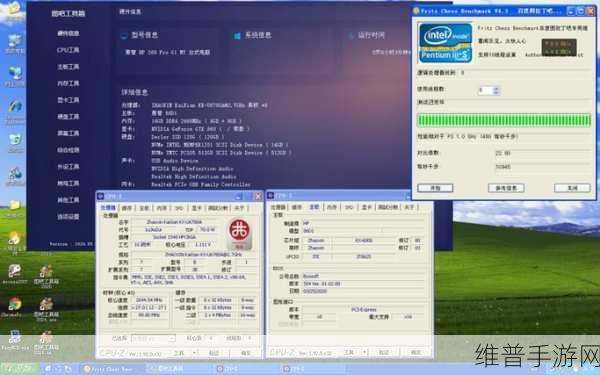Open 主板工具 in the toolbox sidebar
The height and width of the screenshot is (375, 600).
(68, 67)
